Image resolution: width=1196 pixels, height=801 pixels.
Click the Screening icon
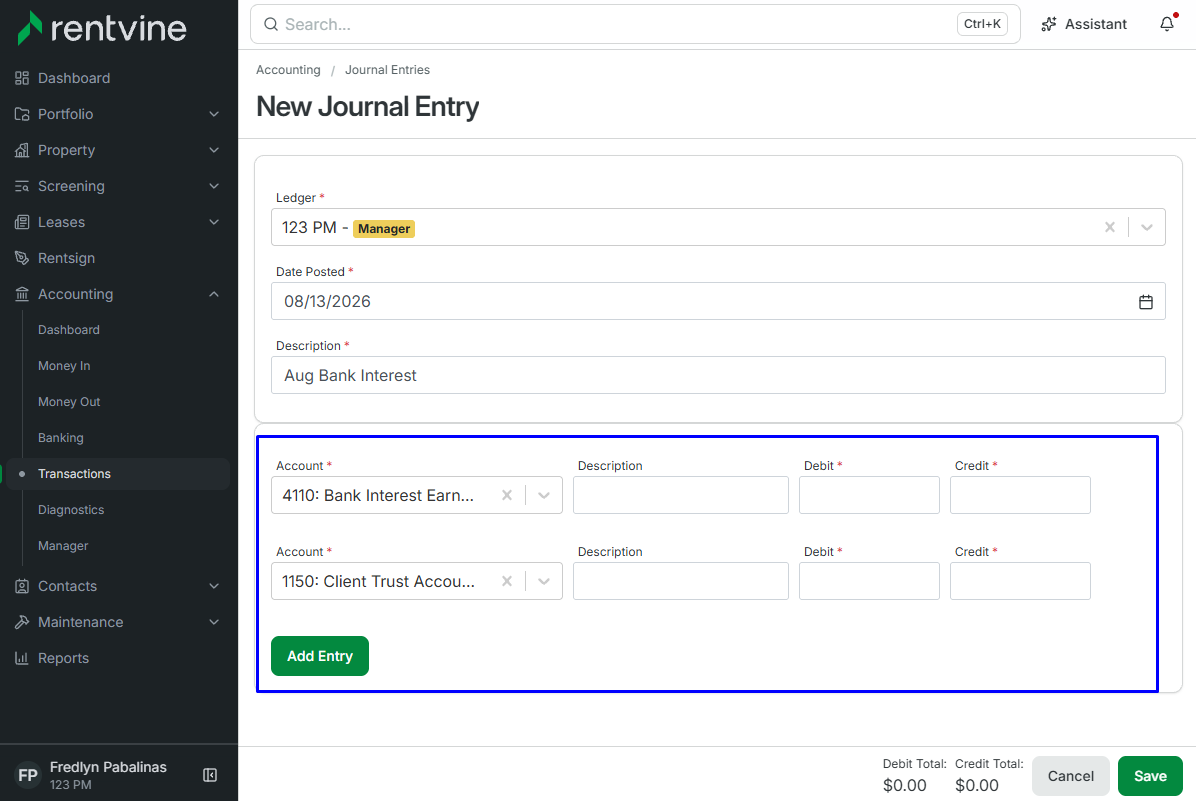22,186
